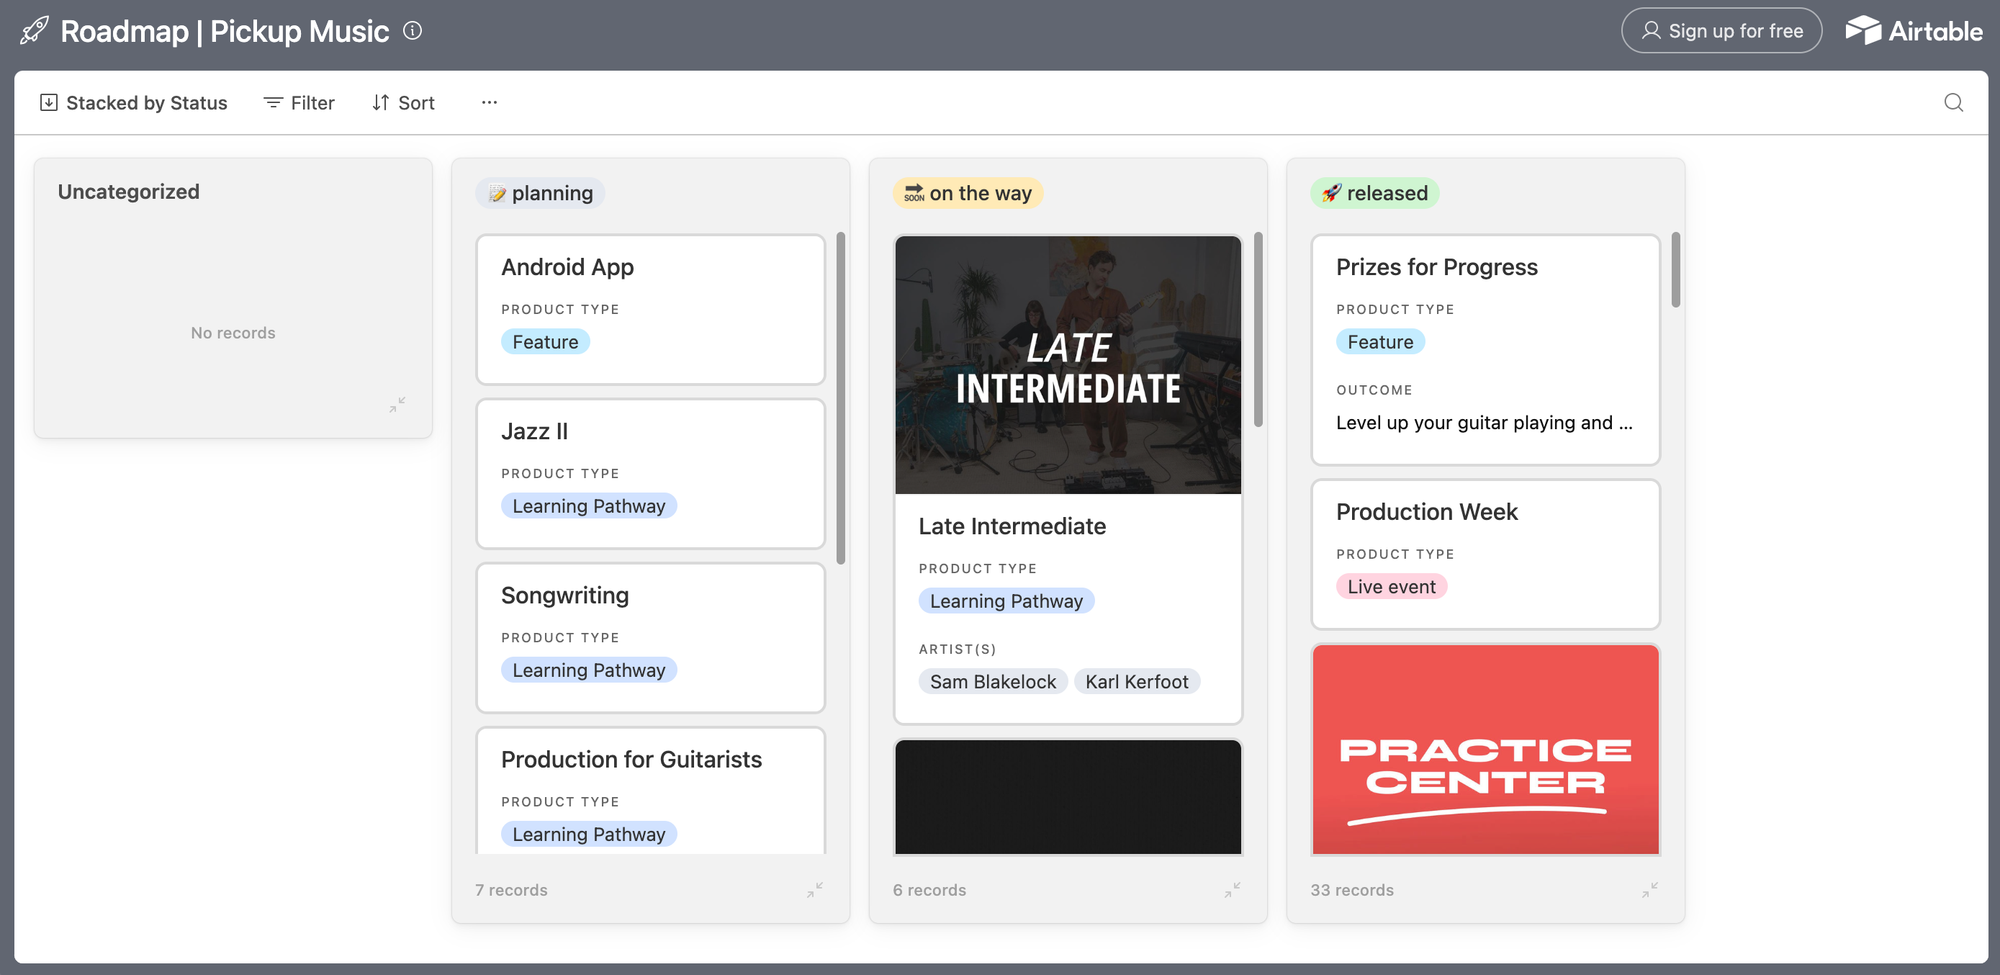Image resolution: width=2000 pixels, height=975 pixels.
Task: Collapse the released stack
Action: point(1650,889)
